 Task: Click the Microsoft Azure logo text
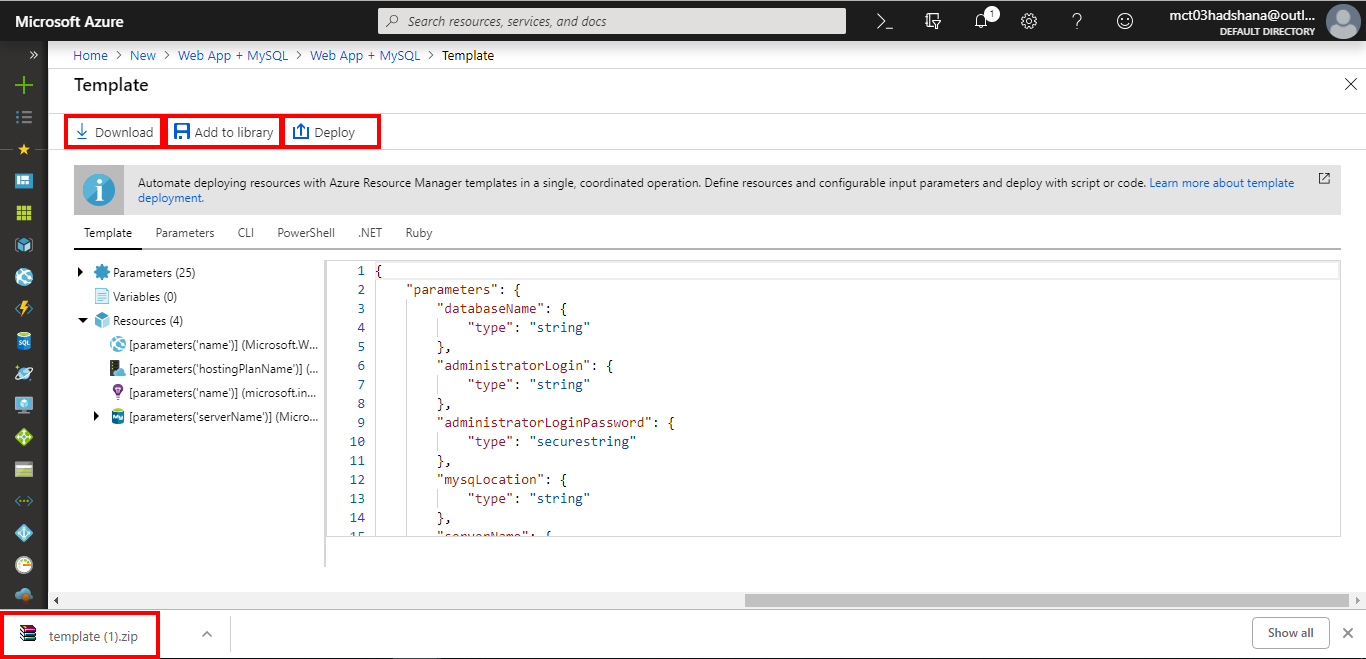pos(70,21)
